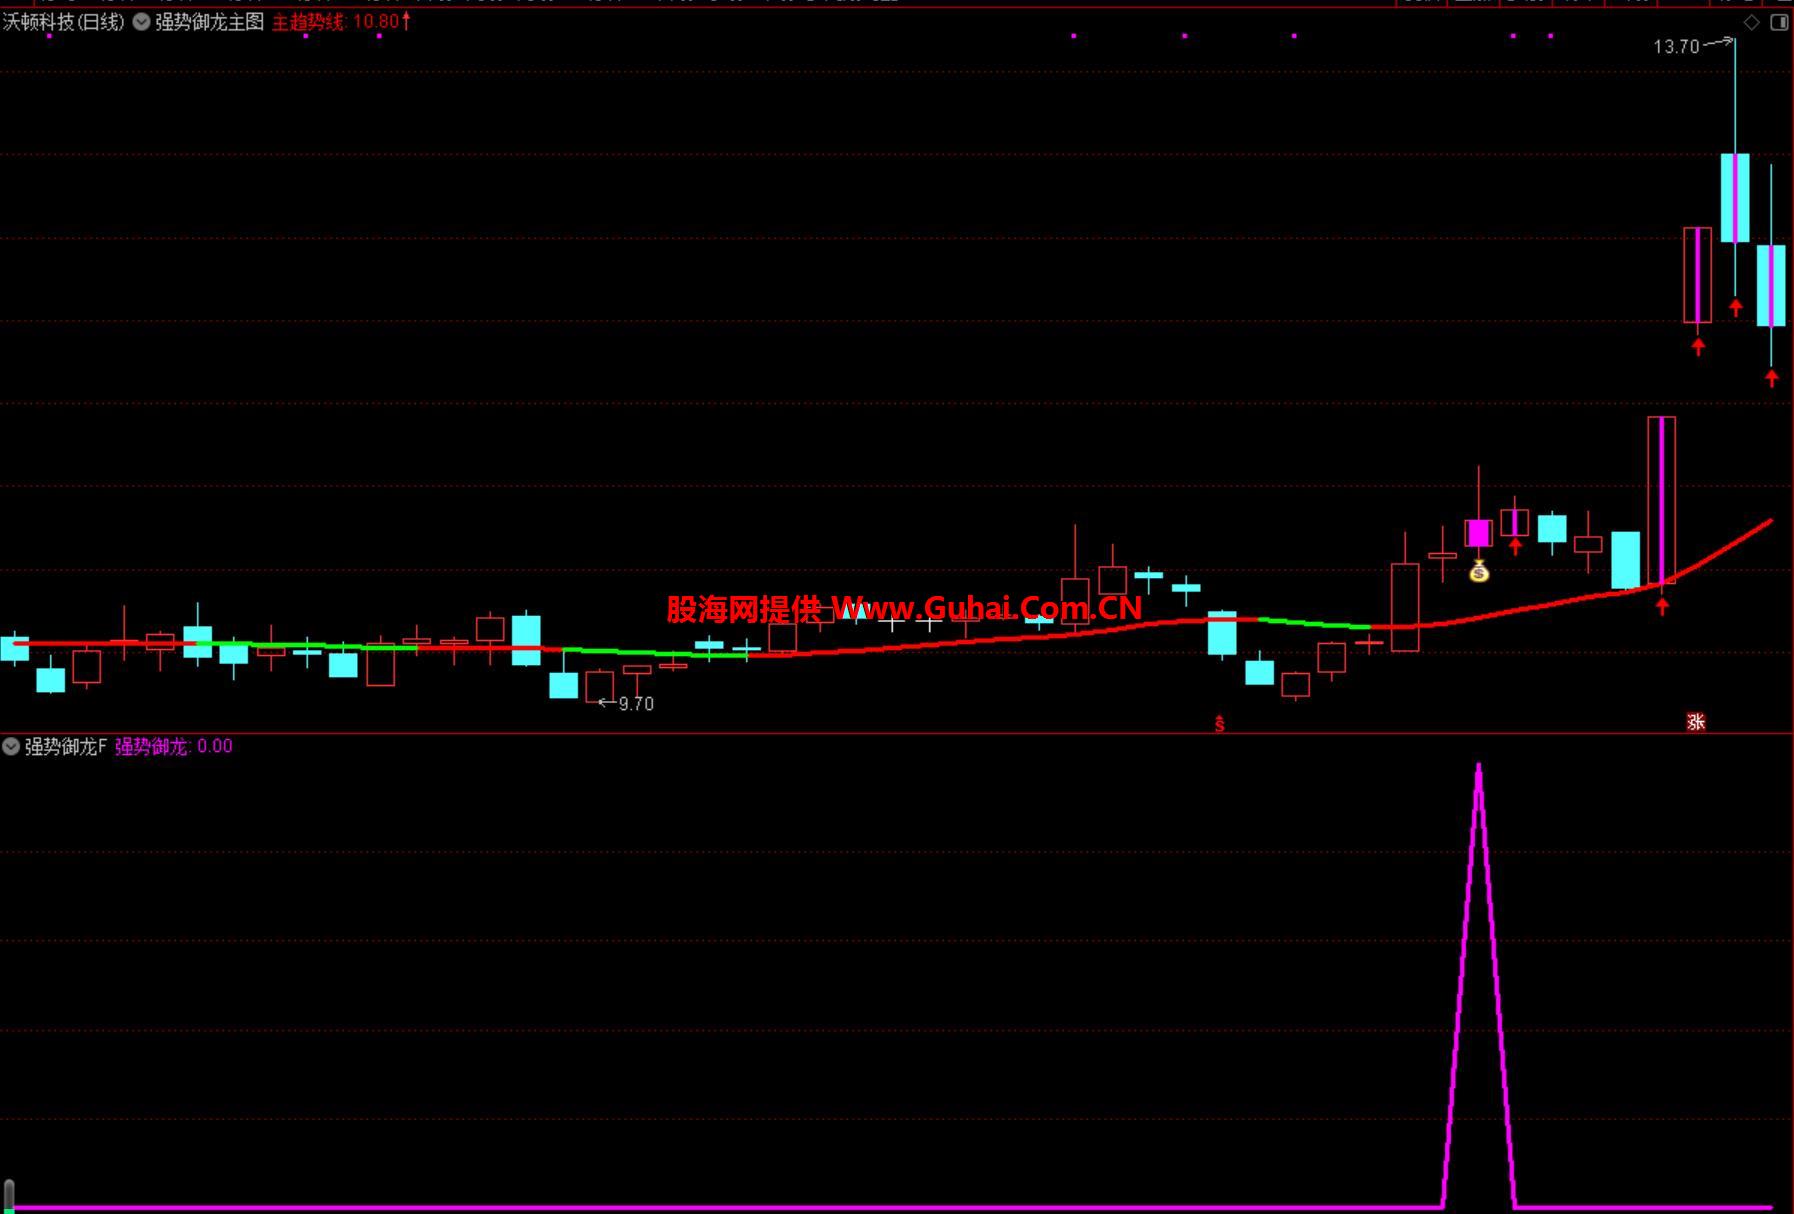
Task: Open the 强势御龙主图 indicator dropdown arrow
Action: click(141, 22)
